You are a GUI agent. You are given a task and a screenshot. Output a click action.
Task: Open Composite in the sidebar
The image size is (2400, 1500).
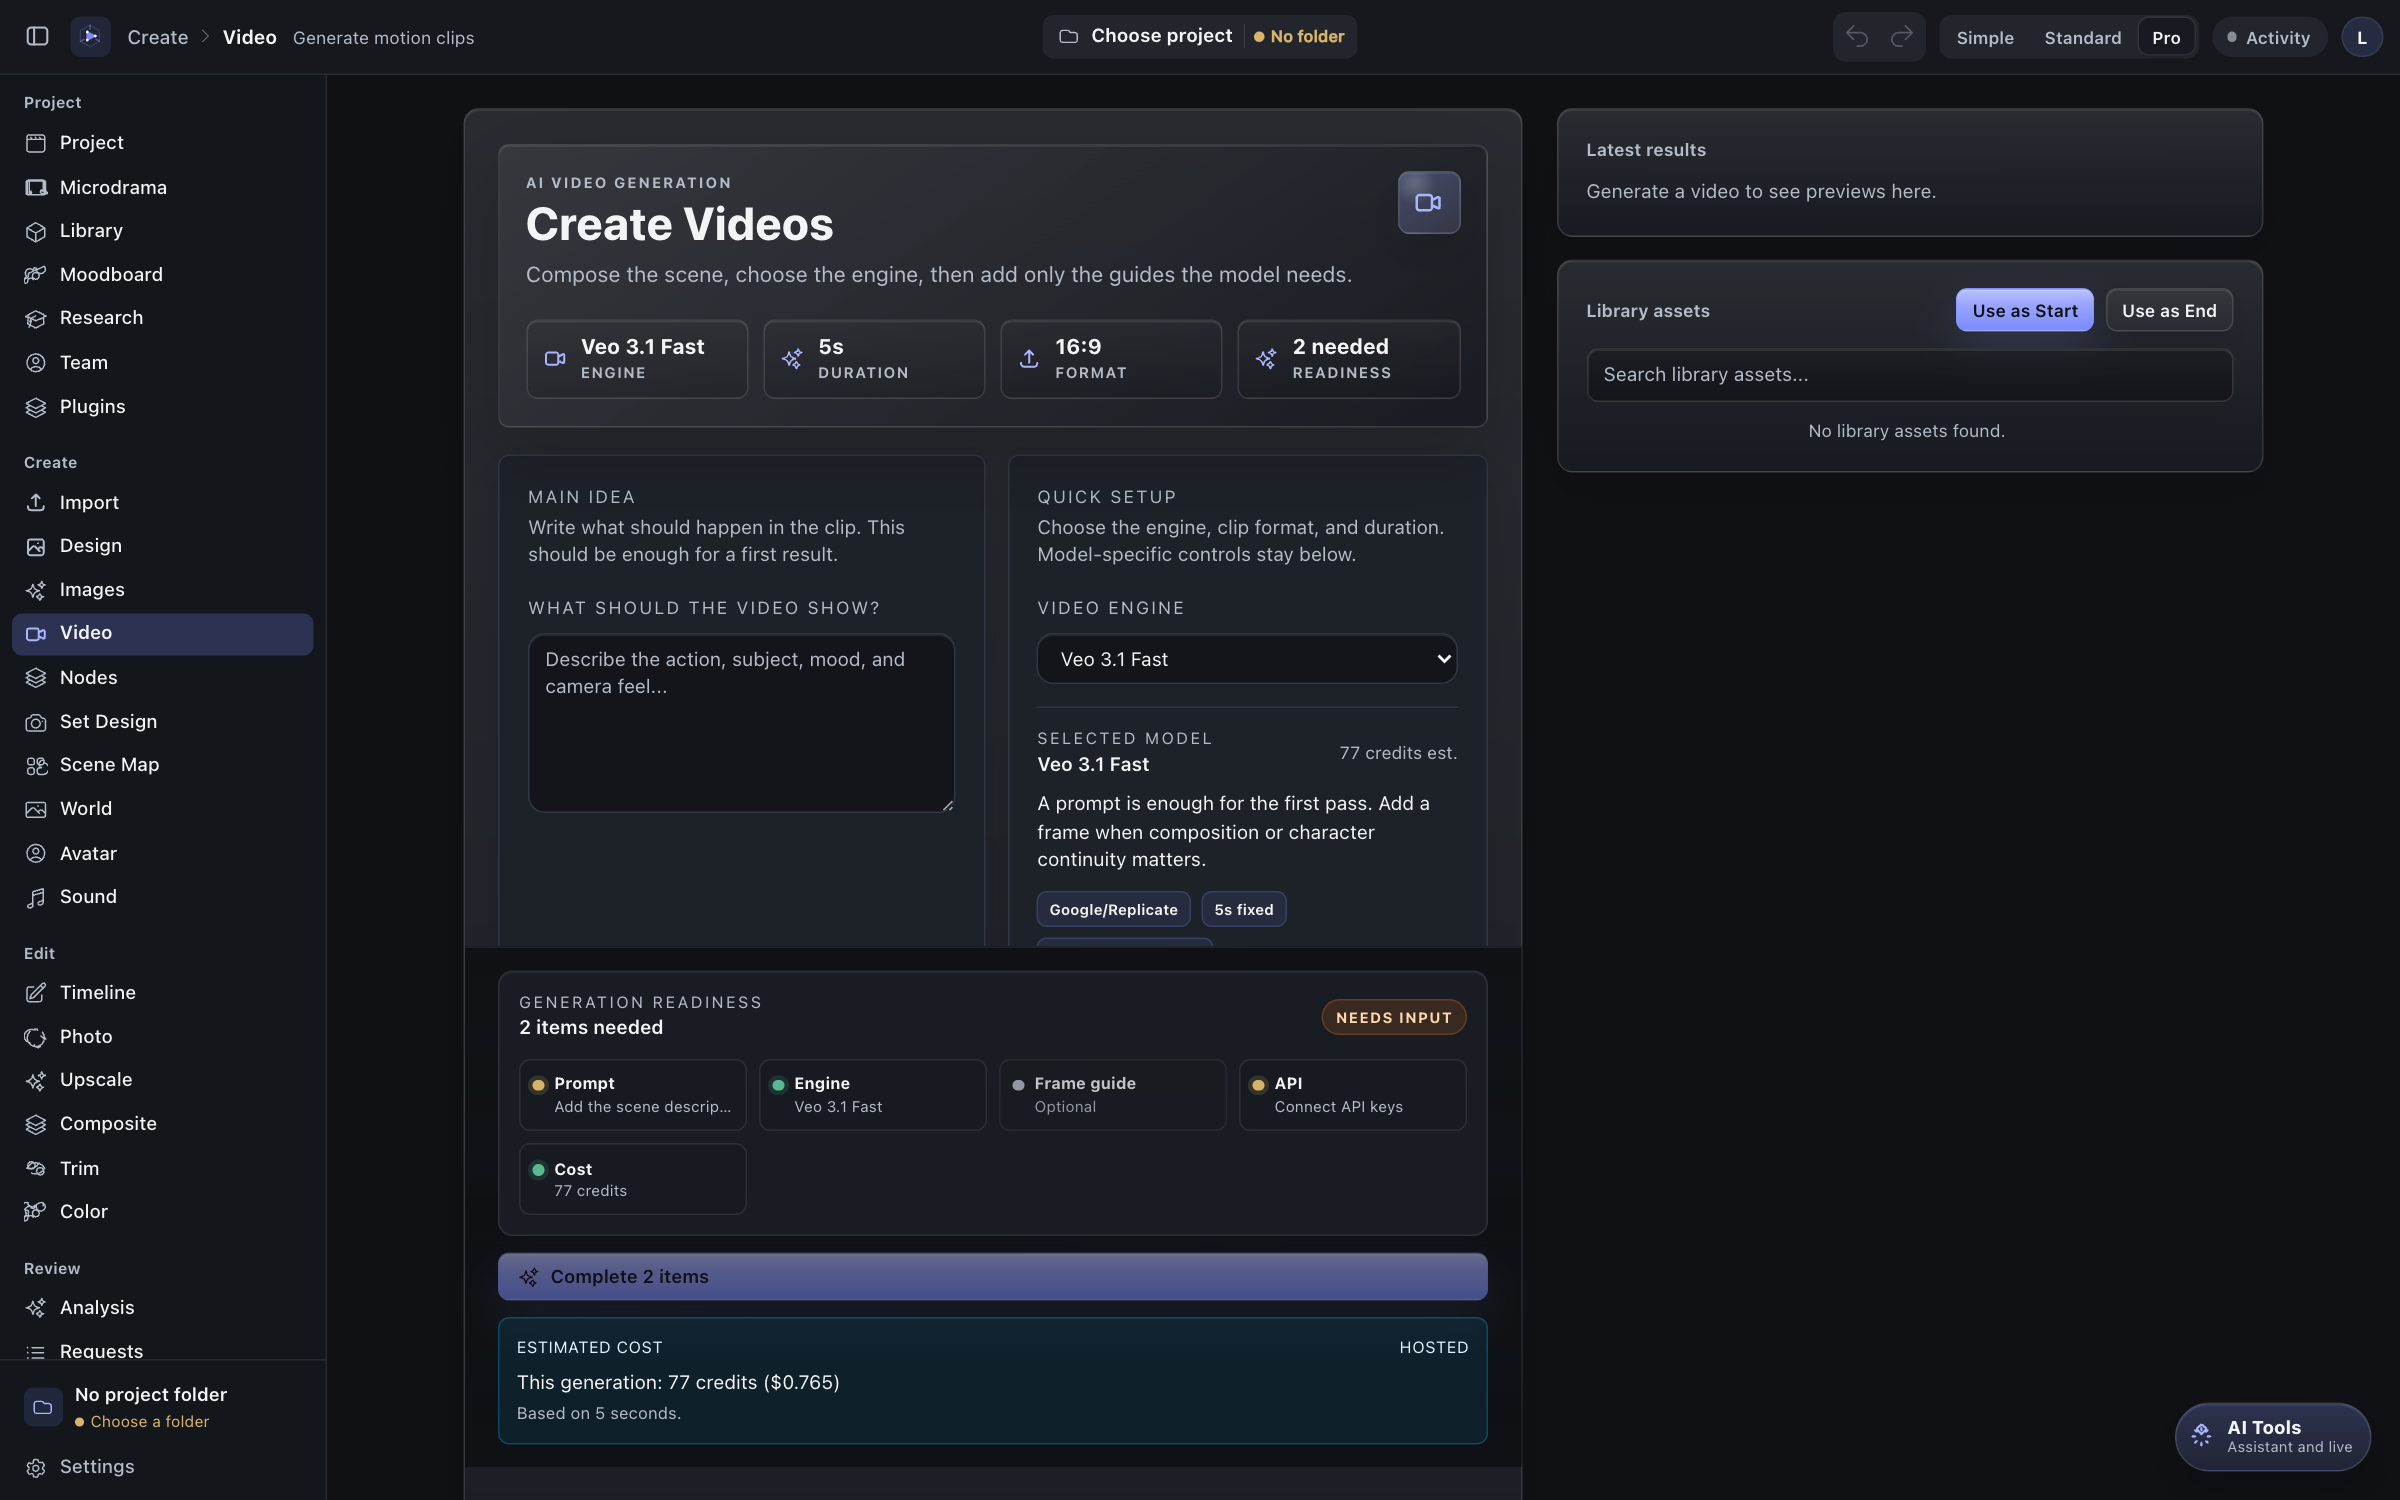pos(162,1123)
